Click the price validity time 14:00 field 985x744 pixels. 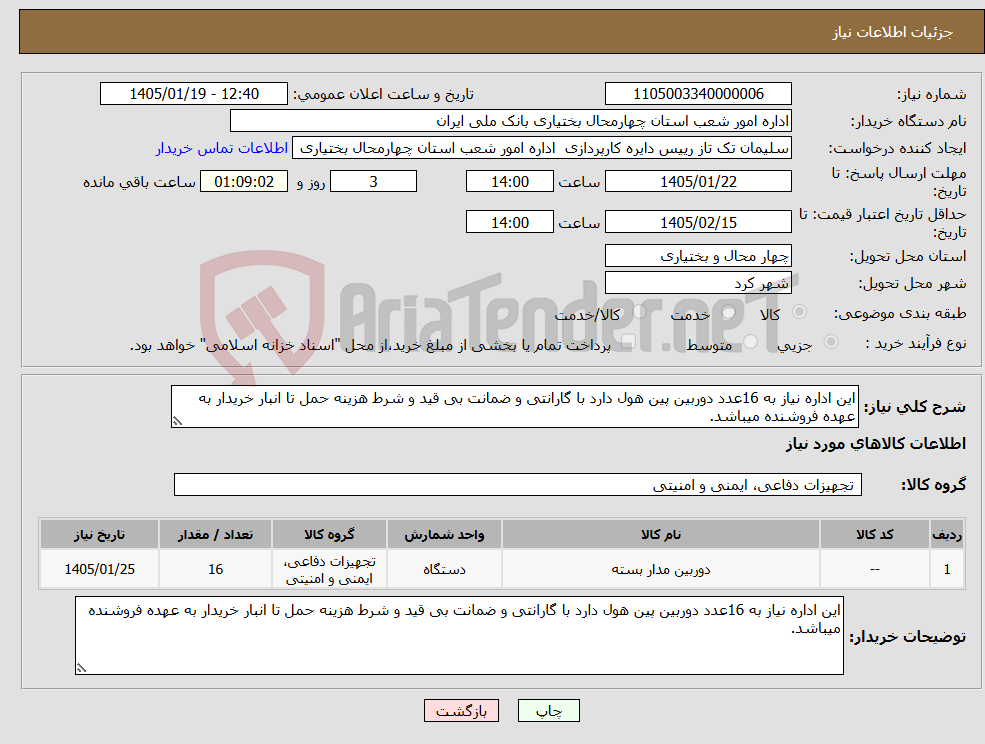(509, 222)
